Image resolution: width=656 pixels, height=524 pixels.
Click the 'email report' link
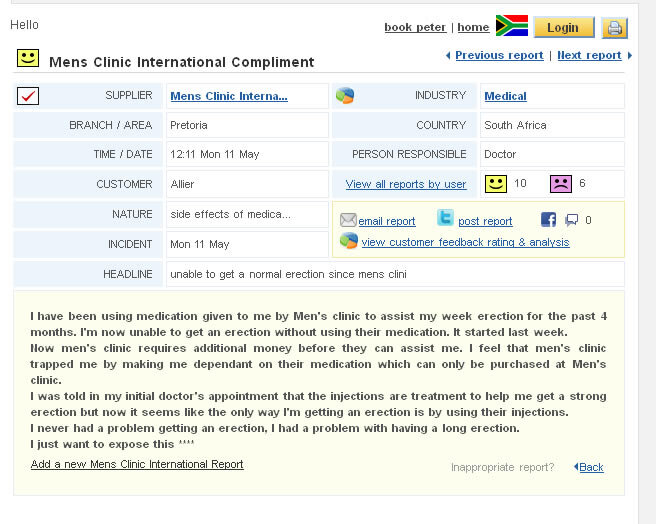pos(387,221)
